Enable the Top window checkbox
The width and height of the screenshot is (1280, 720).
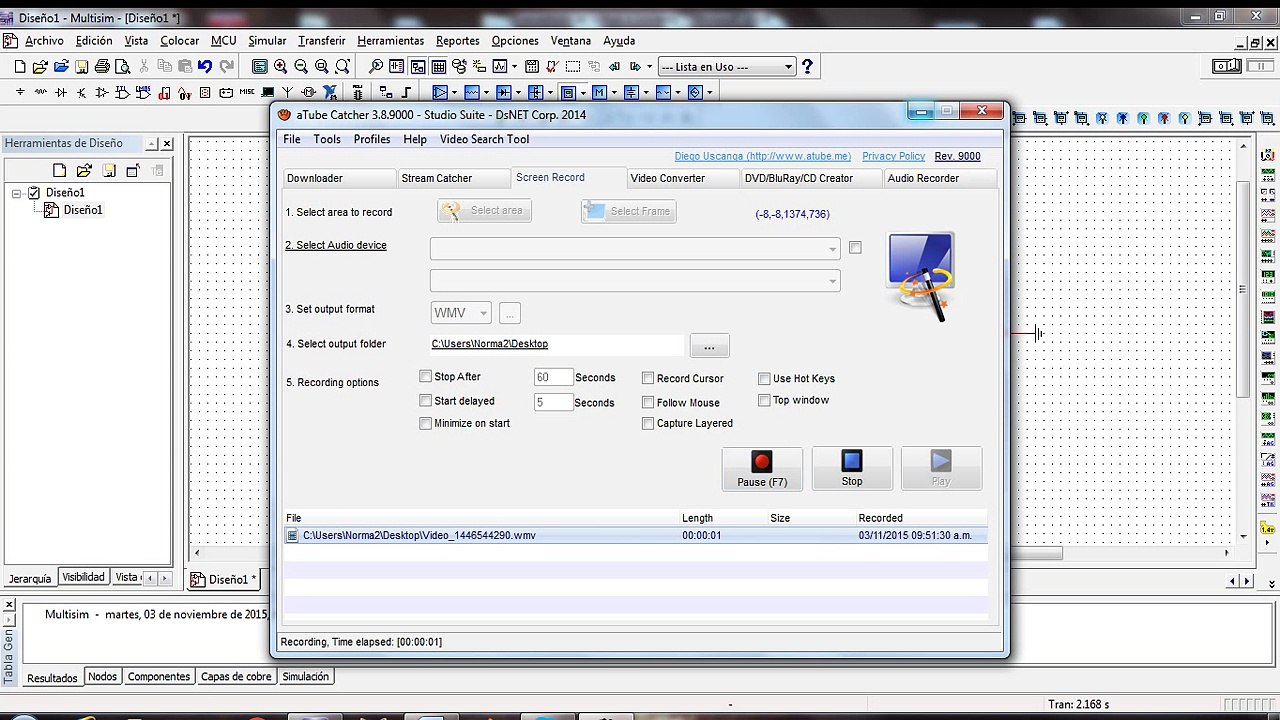click(x=764, y=400)
